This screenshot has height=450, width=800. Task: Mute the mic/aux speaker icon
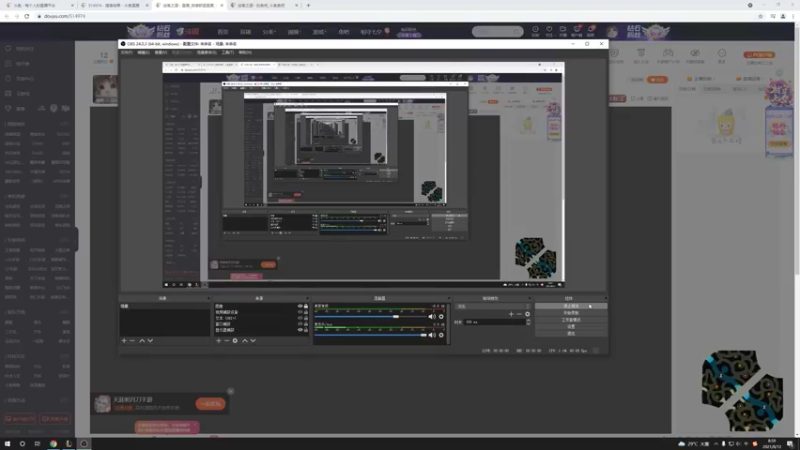coord(433,335)
